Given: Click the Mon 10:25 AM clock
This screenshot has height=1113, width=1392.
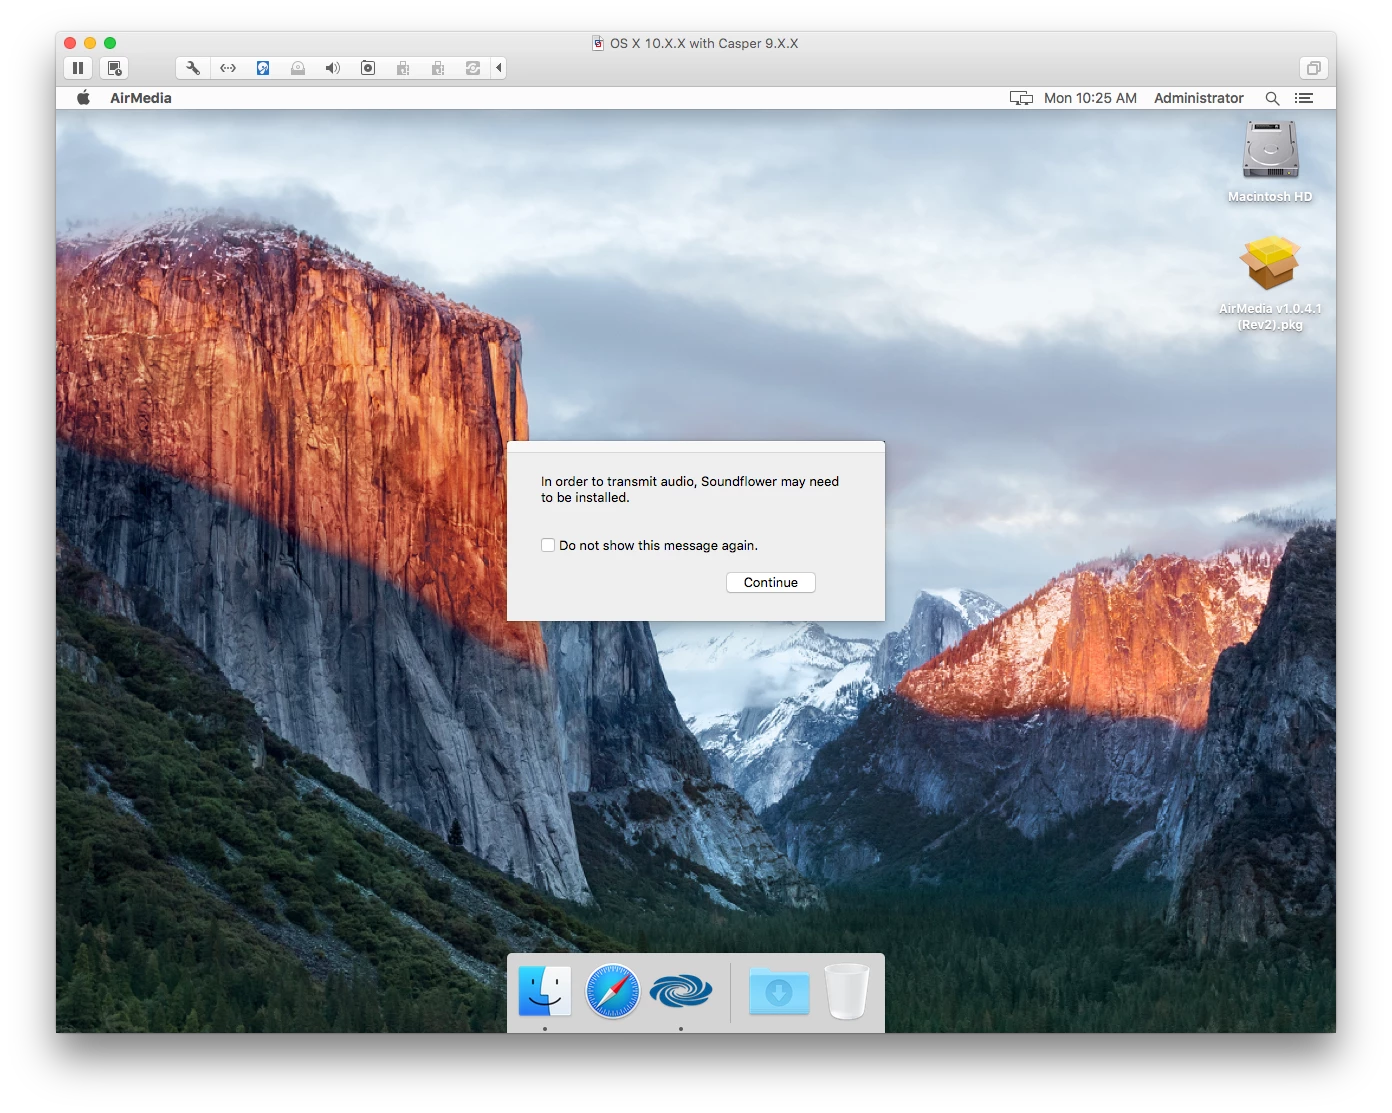Looking at the screenshot, I should click(1090, 98).
